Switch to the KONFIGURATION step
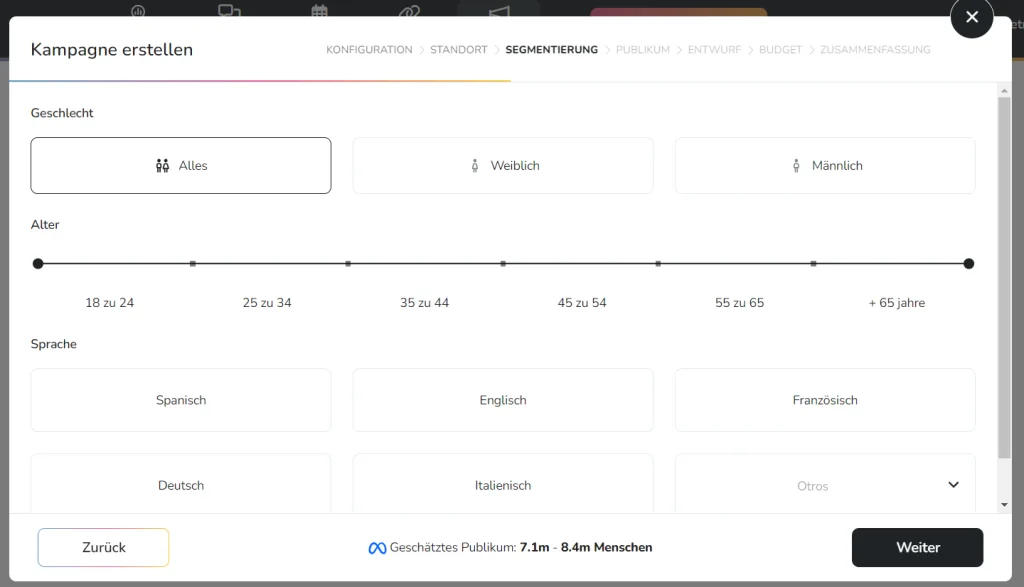1024x587 pixels. [x=369, y=49]
